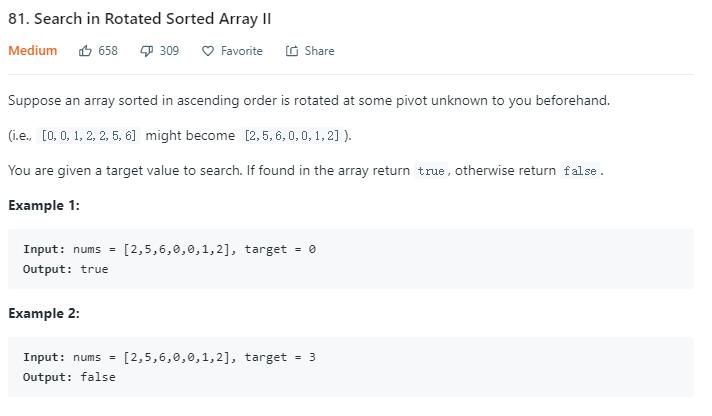Click the Medium difficulty label
Image resolution: width=712 pixels, height=416 pixels.
33,51
